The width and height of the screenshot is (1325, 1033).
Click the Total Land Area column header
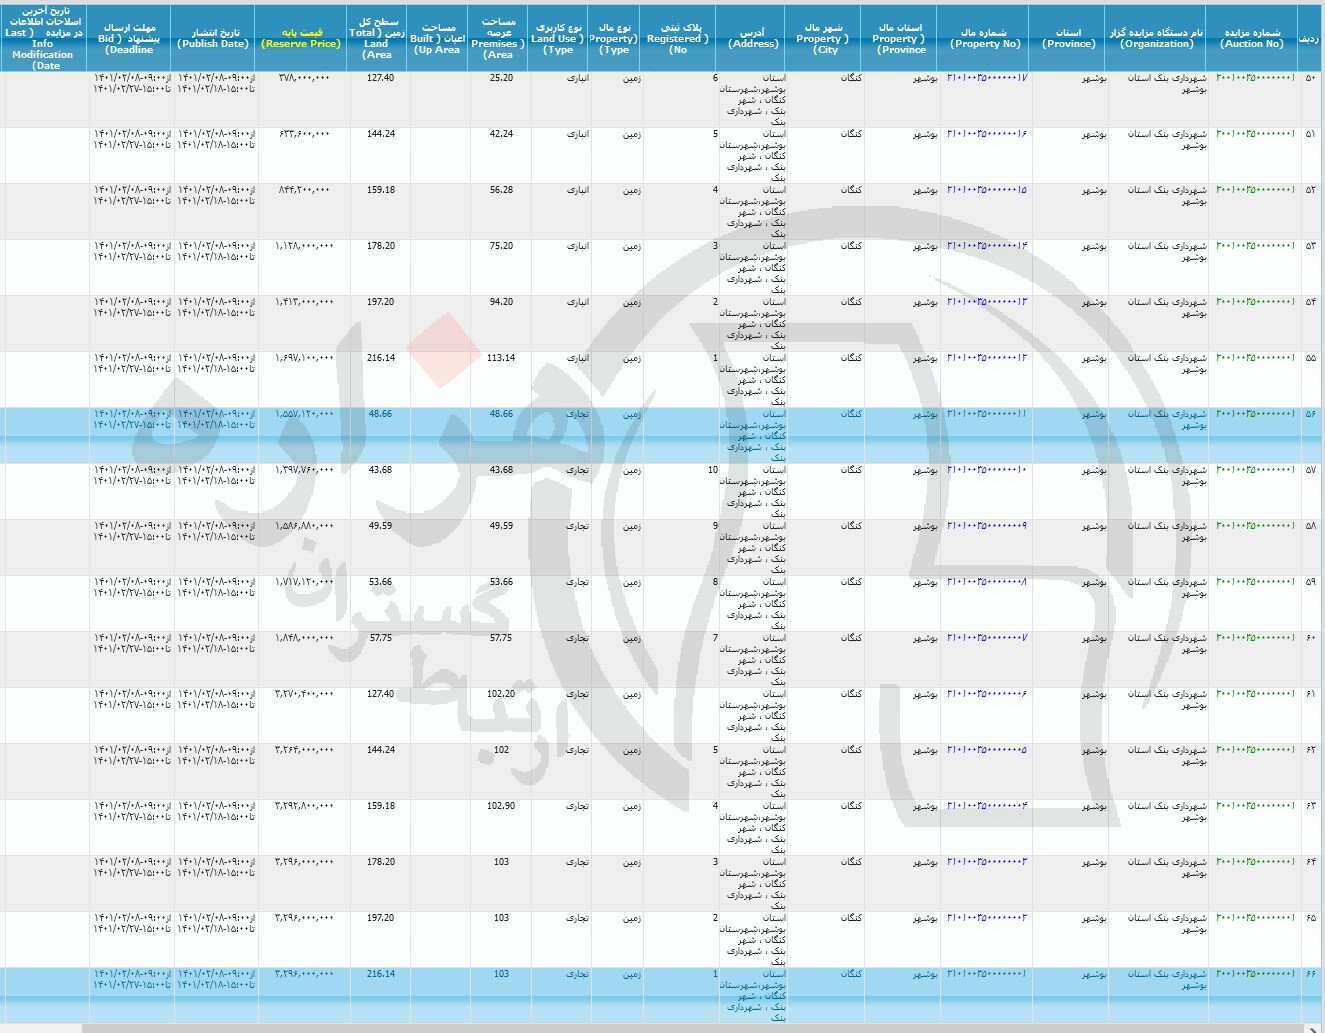(378, 38)
